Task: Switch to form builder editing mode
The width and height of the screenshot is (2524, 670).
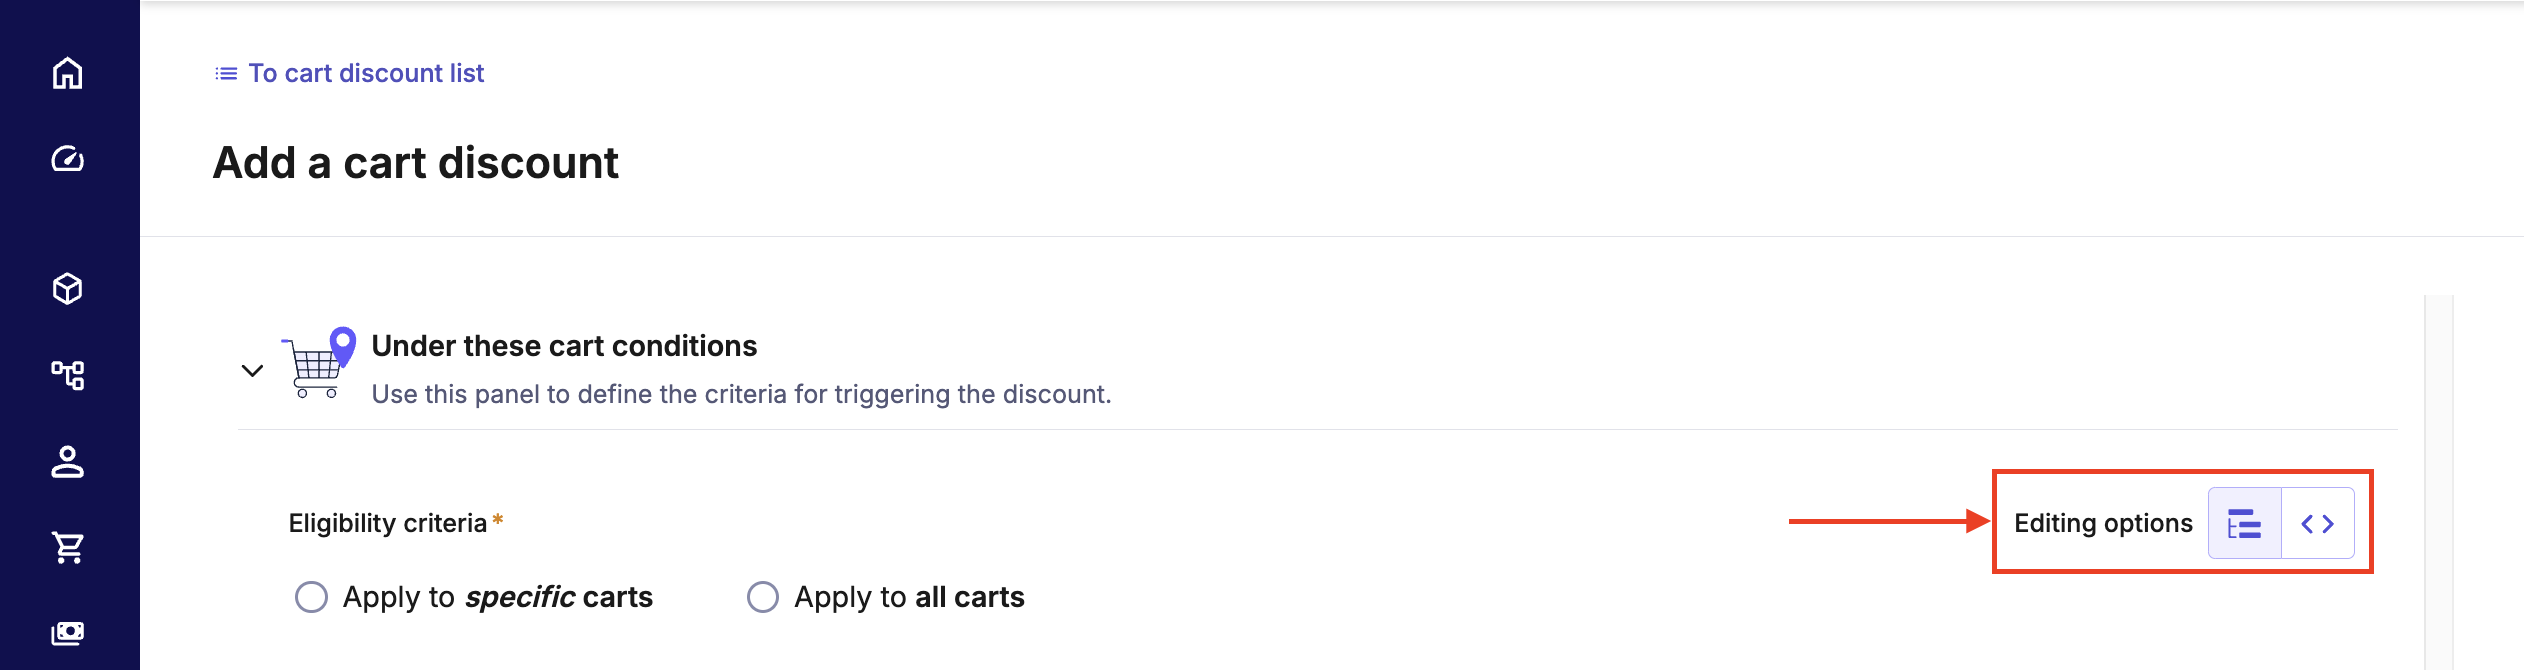Action: (2244, 523)
